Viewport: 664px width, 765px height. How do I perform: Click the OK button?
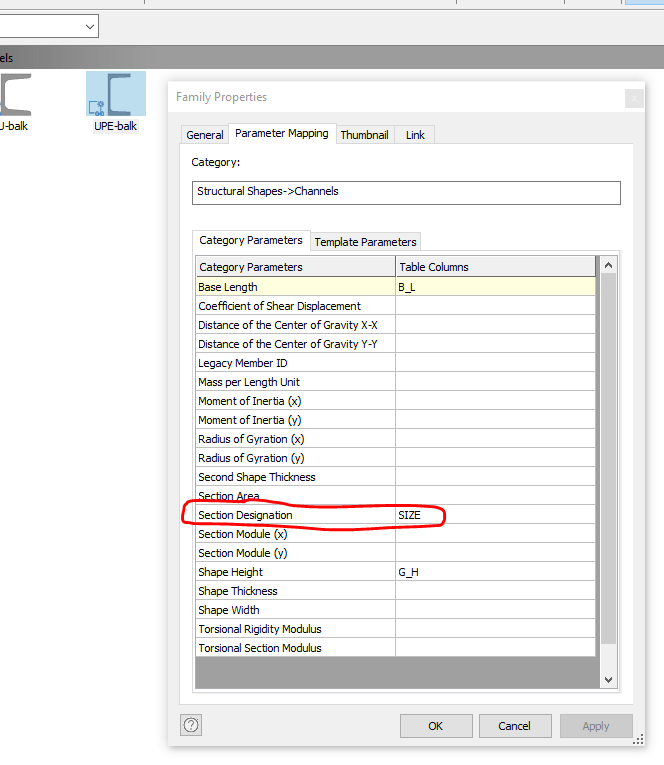436,726
